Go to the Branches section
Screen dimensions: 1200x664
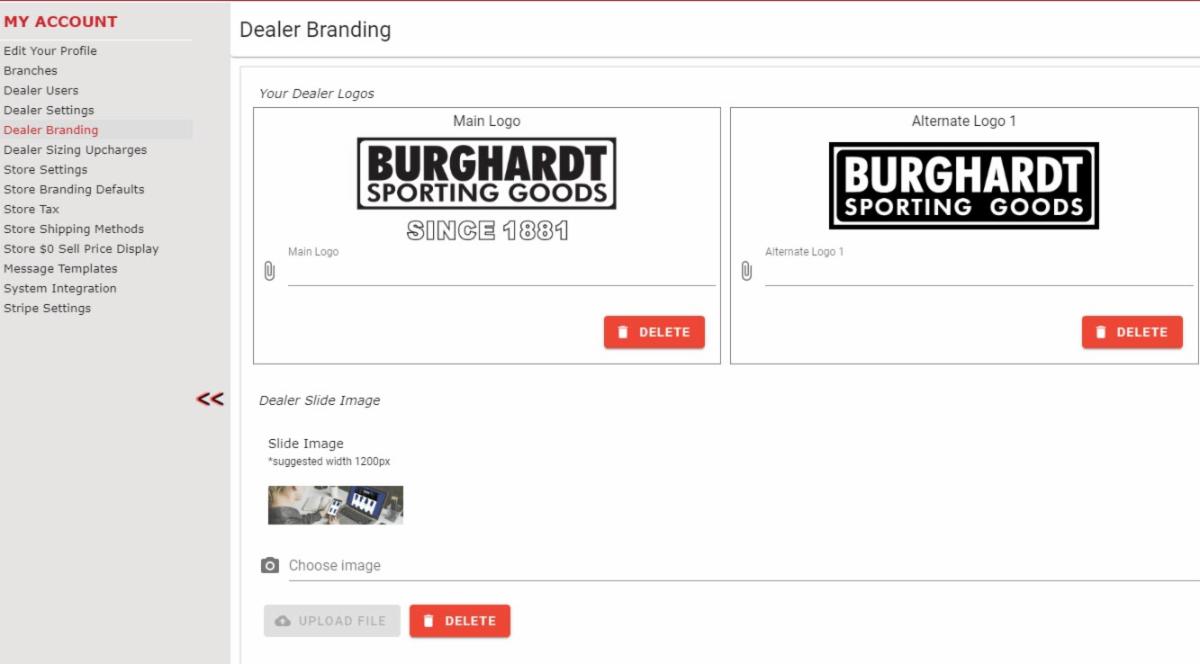[30, 70]
